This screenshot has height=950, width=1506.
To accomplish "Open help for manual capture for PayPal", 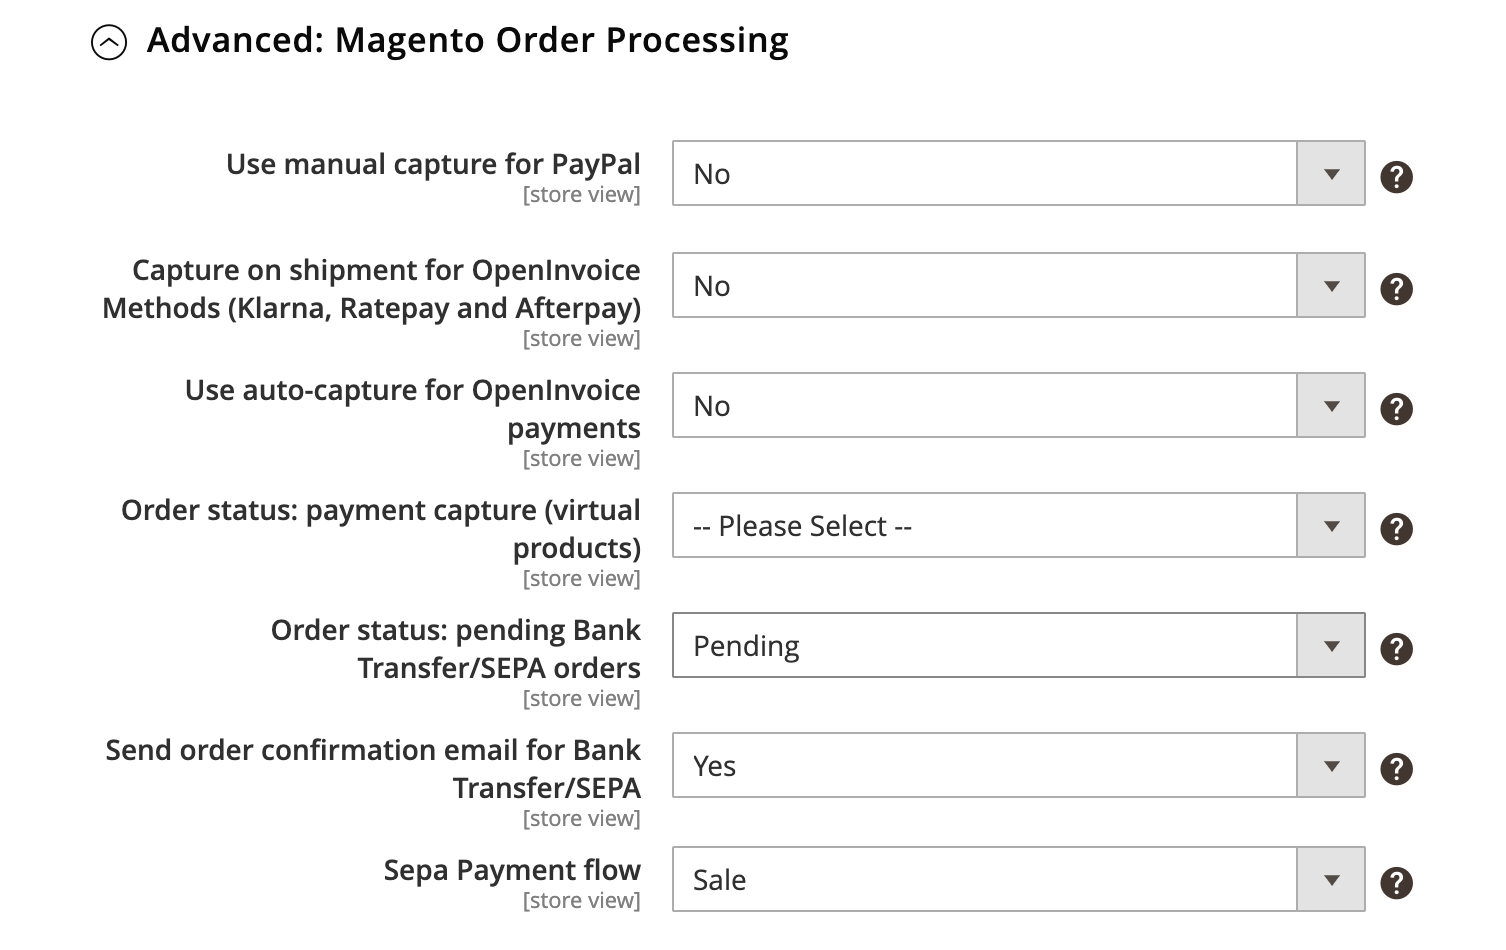I will [1396, 176].
